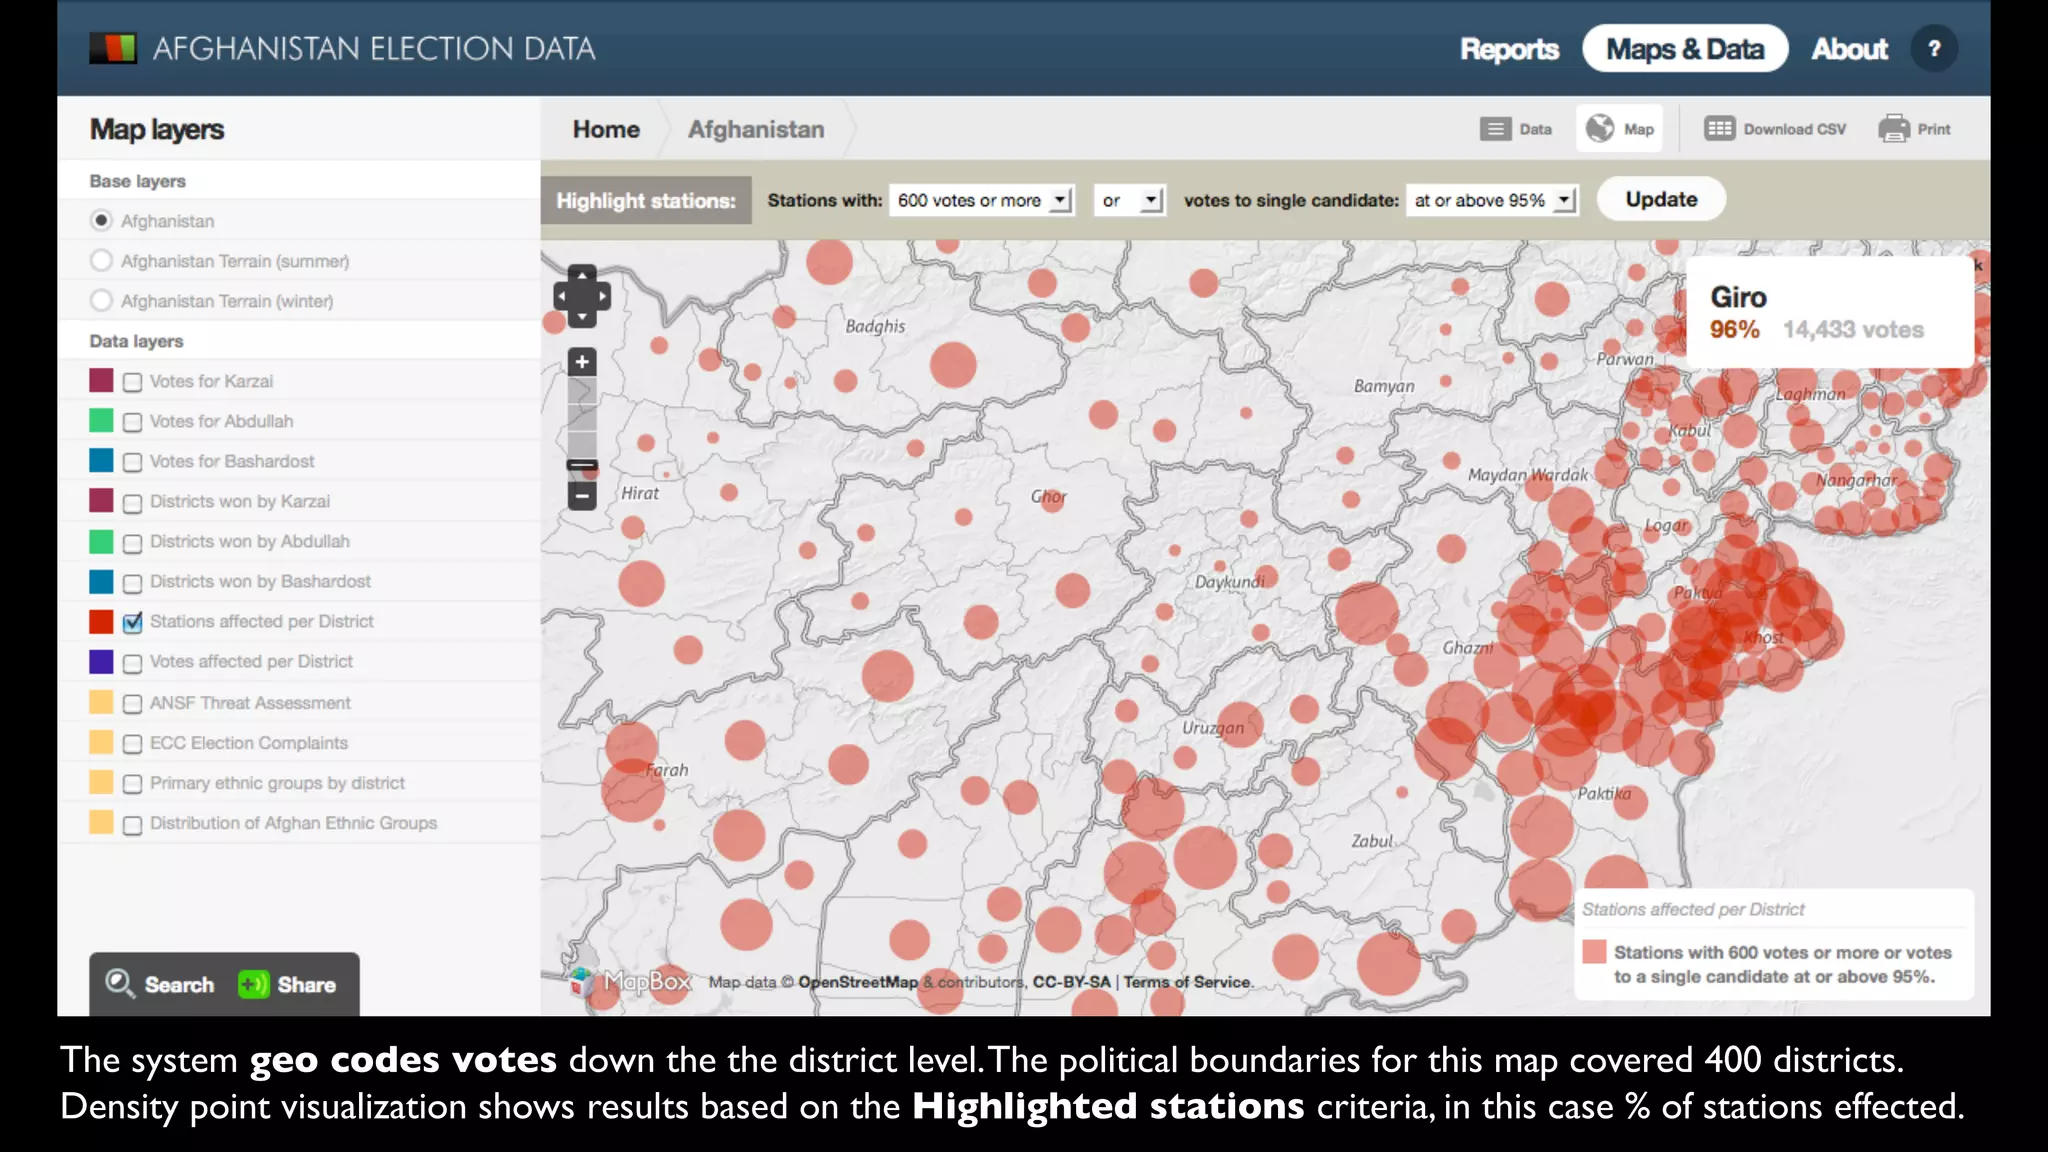This screenshot has width=2048, height=1152.
Task: Click the Search magnifier icon
Action: click(x=120, y=984)
